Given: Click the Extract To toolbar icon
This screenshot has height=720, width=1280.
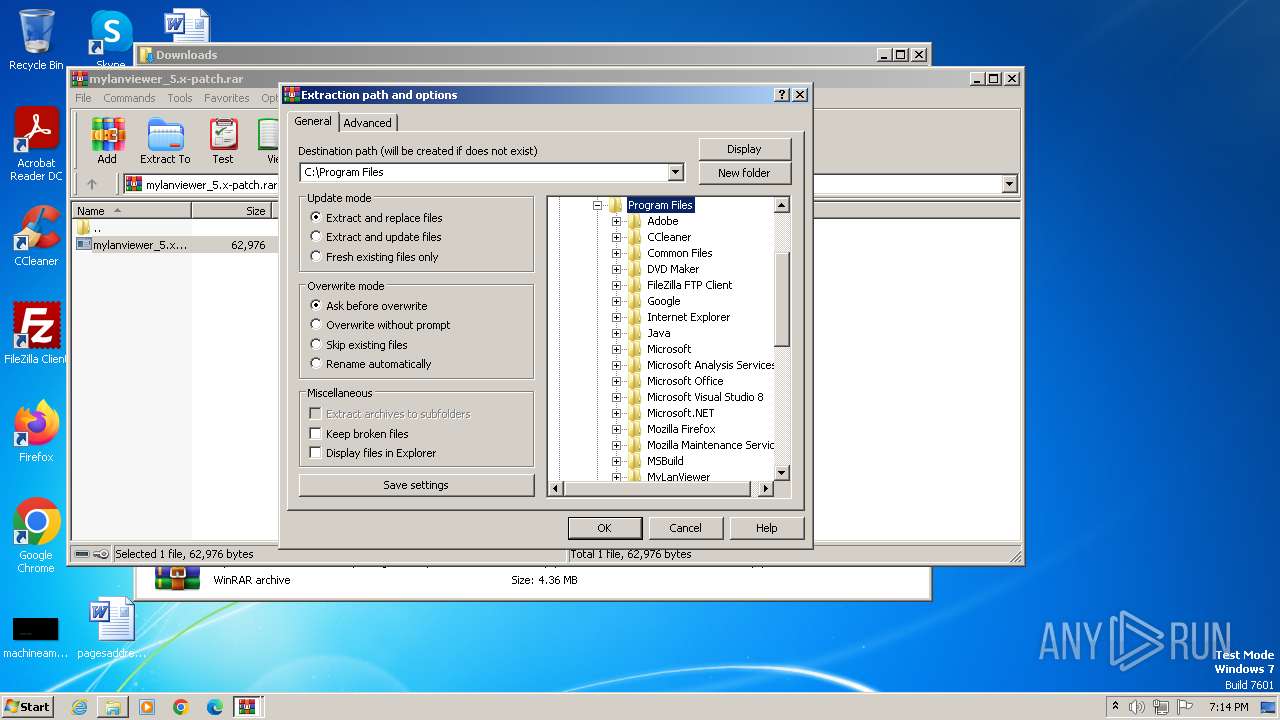Looking at the screenshot, I should (165, 141).
